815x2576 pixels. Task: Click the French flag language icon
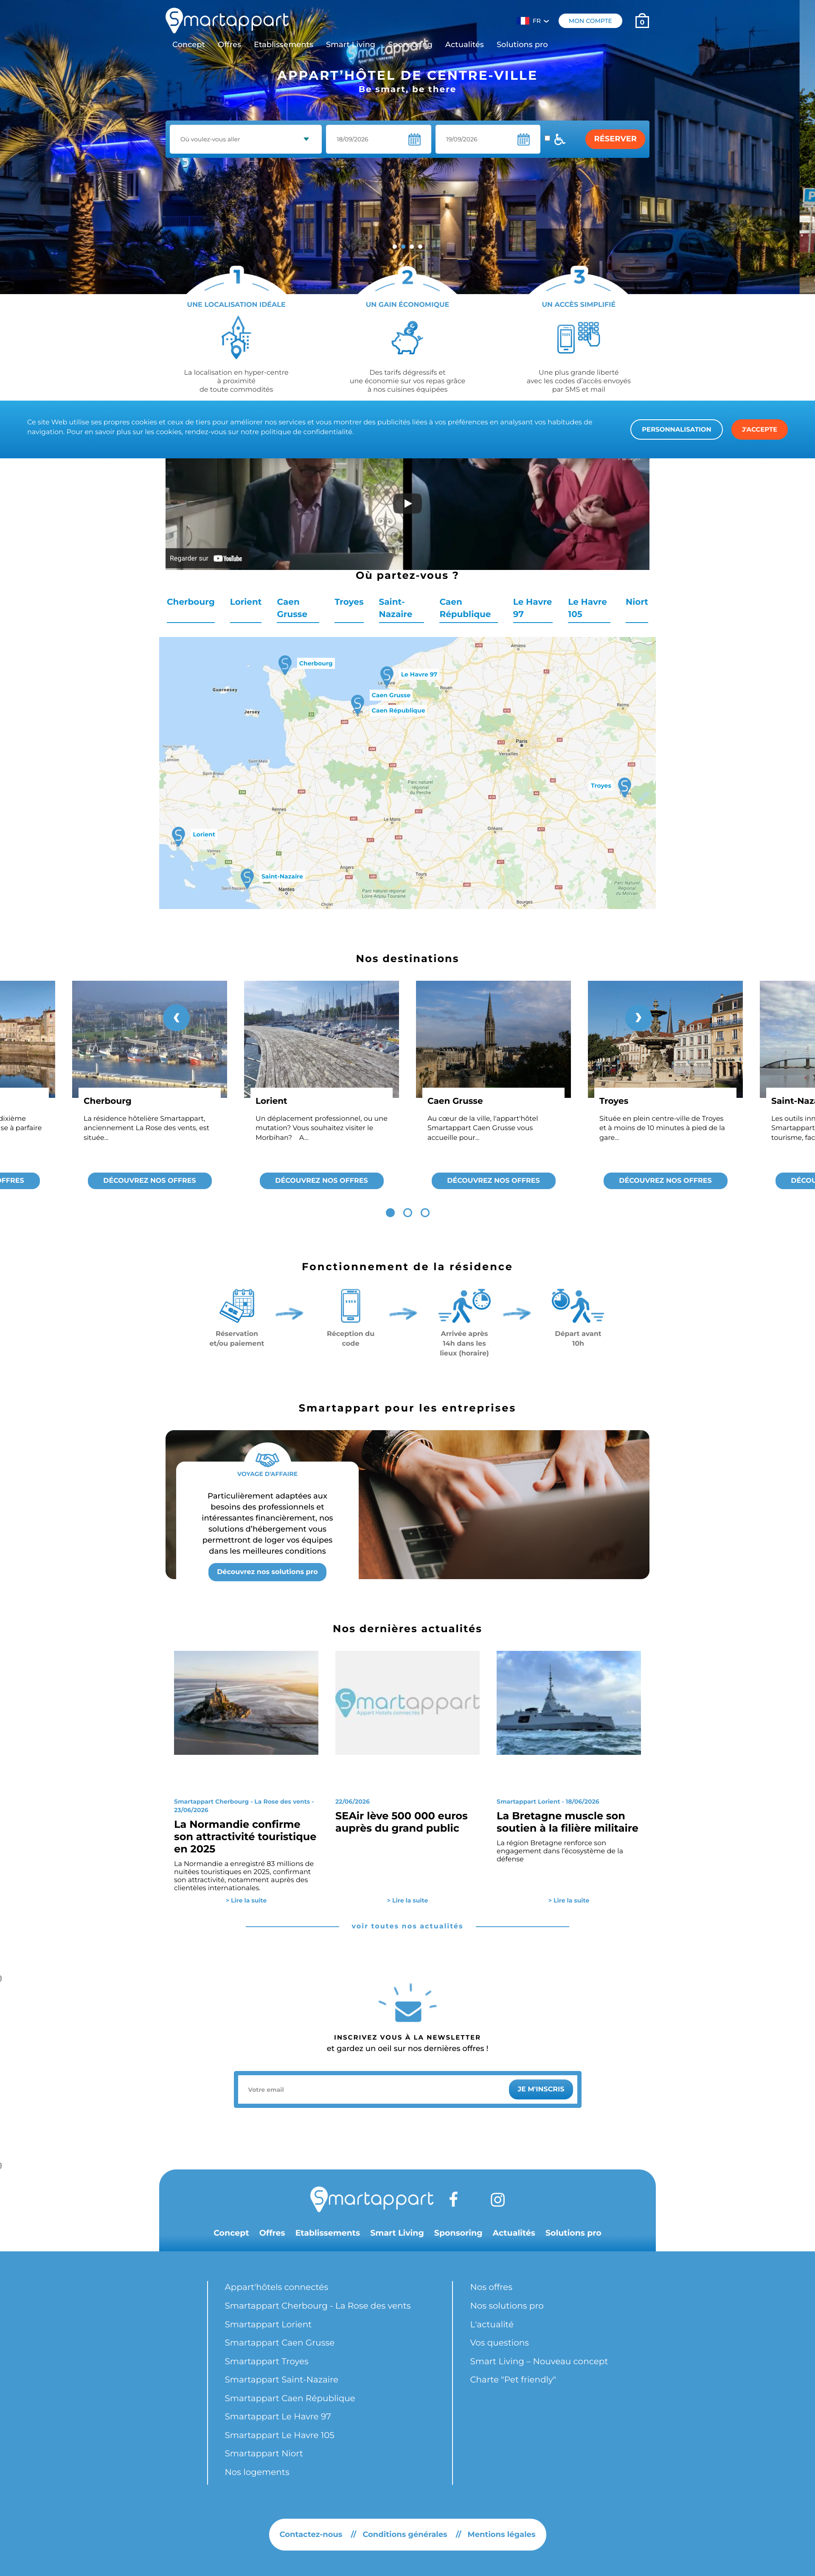pyautogui.click(x=524, y=21)
